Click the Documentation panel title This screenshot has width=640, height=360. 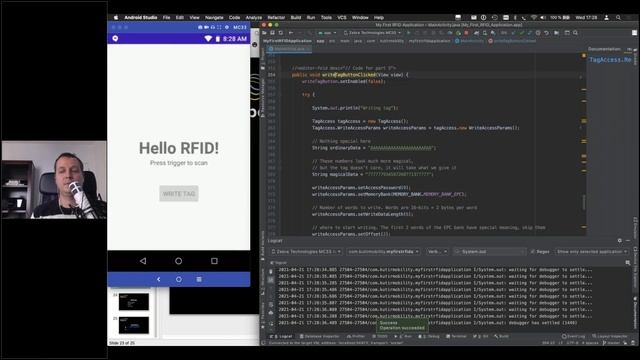pyautogui.click(x=604, y=49)
